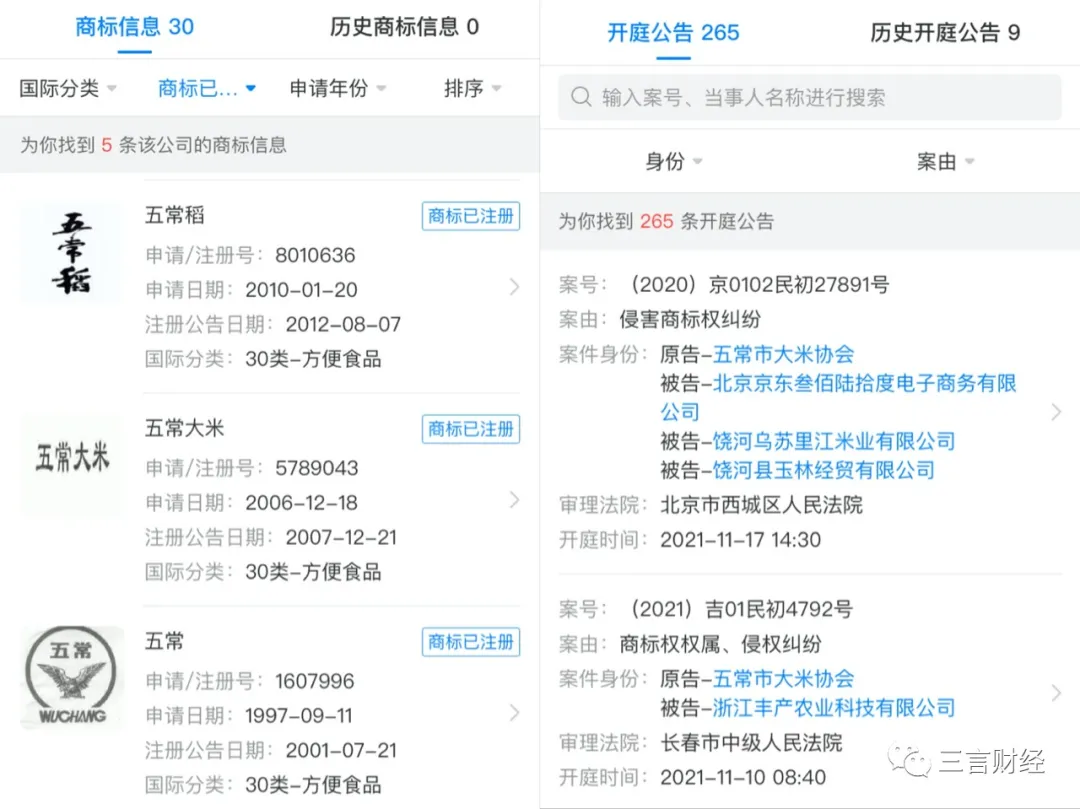Viewport: 1080px width, 809px height.
Task: Open 饶河乌苏里江米业有限公司 link
Action: point(833,441)
